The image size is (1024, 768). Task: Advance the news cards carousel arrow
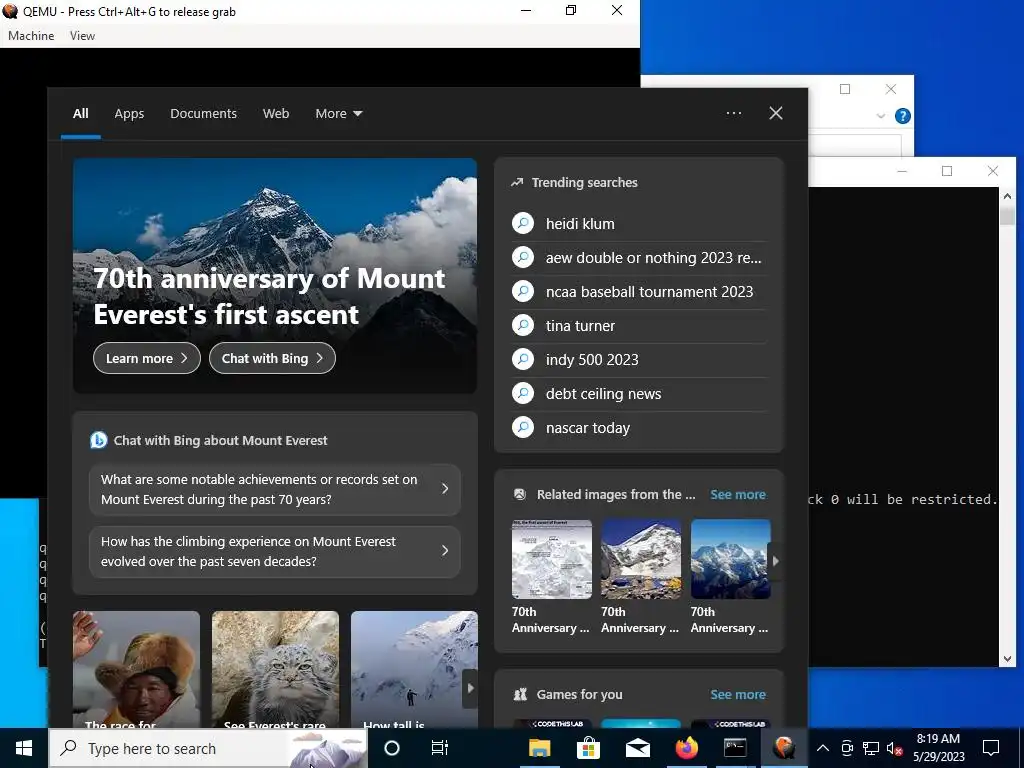470,688
